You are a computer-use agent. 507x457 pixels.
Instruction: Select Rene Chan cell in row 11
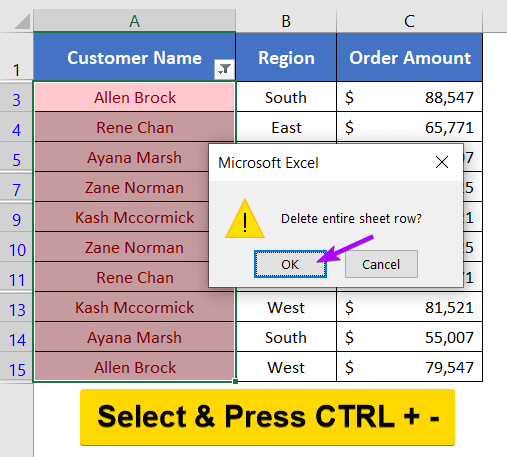coord(122,277)
